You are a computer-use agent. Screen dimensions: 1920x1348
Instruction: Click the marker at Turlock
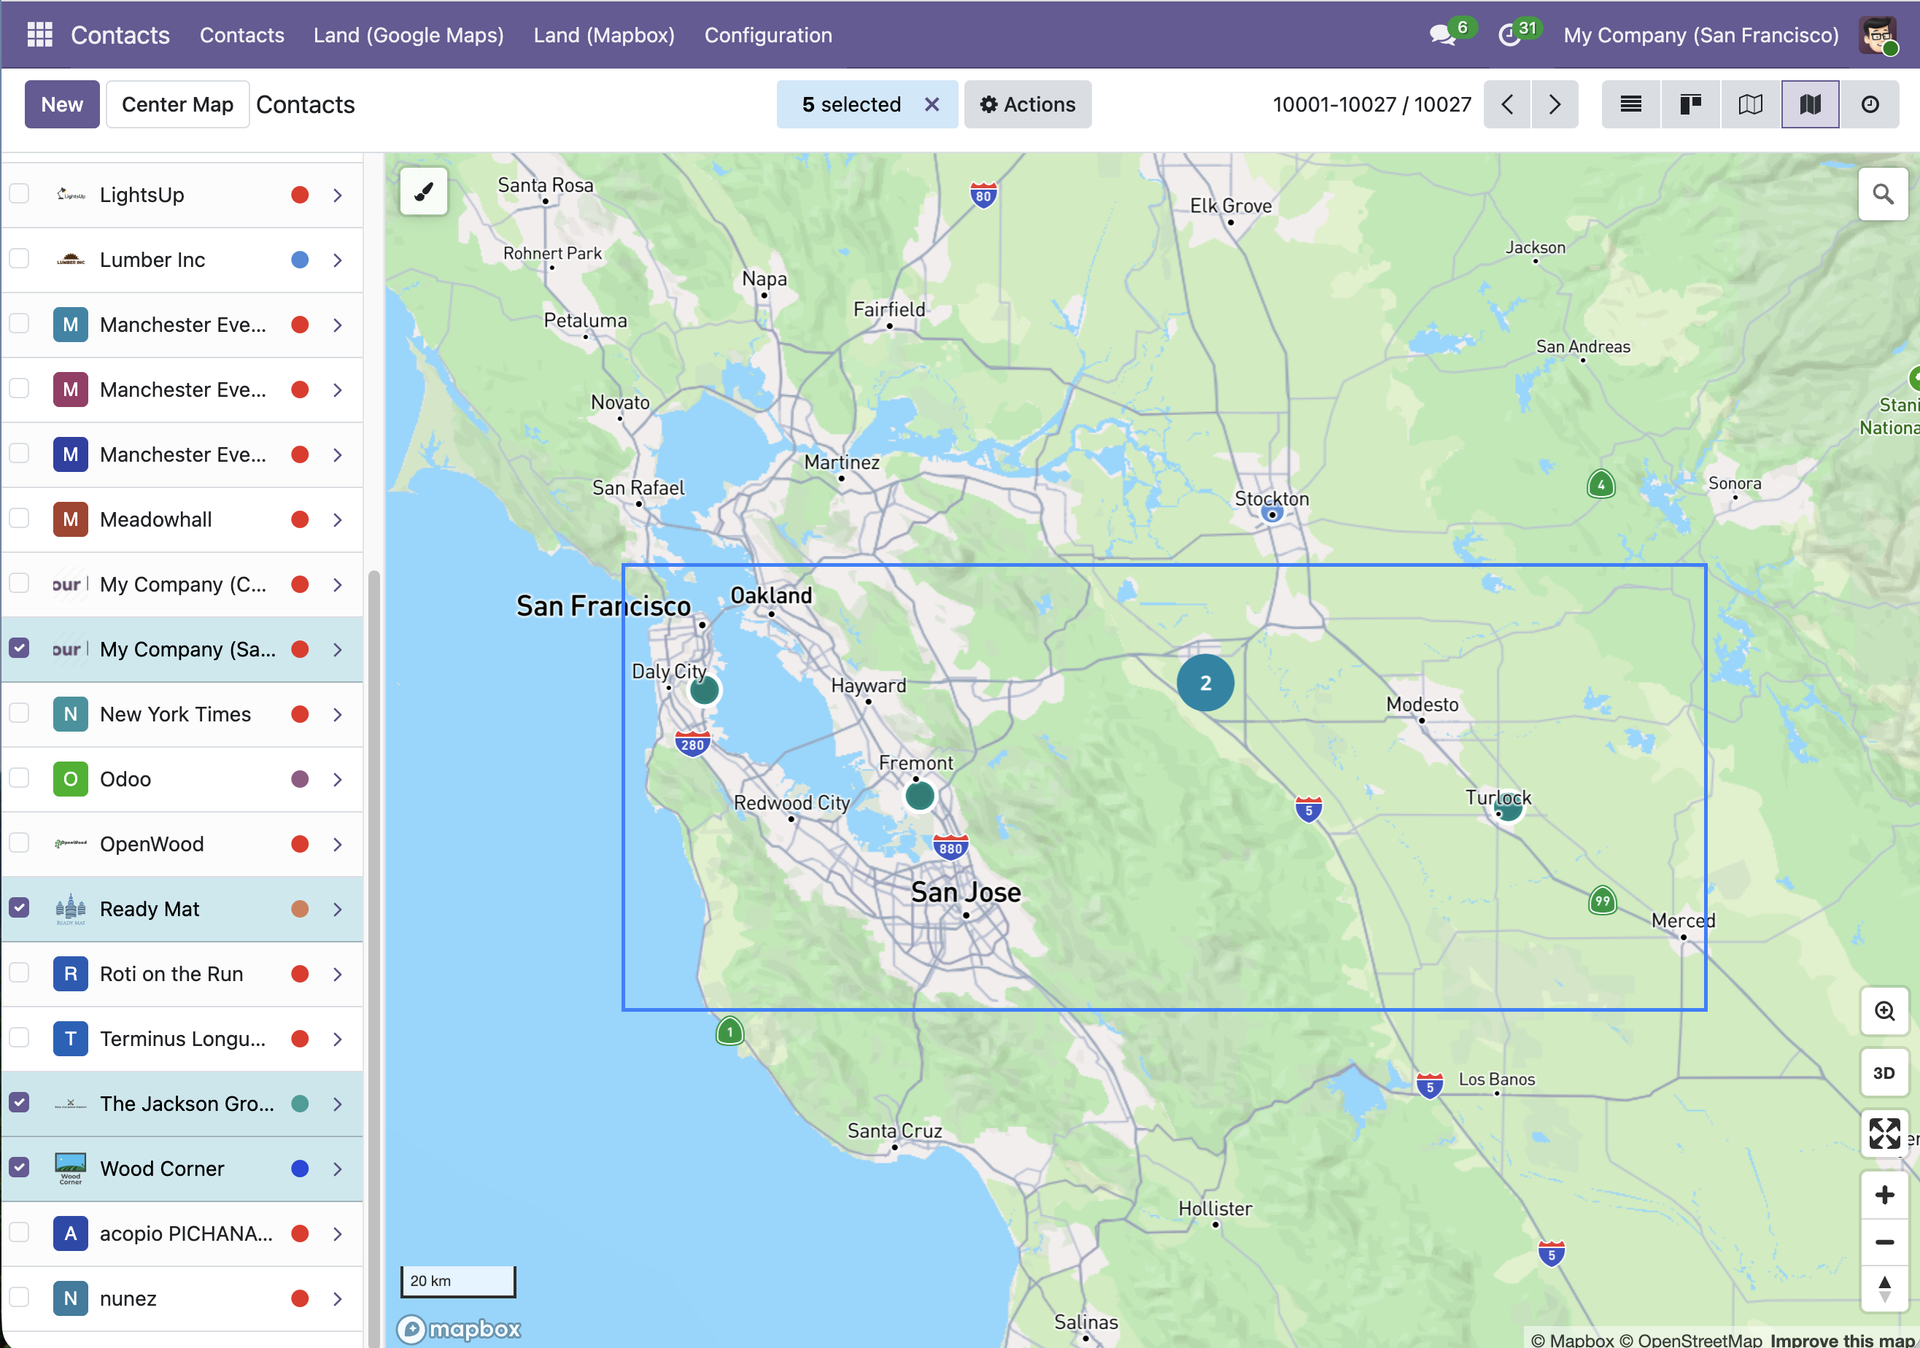click(x=1509, y=808)
